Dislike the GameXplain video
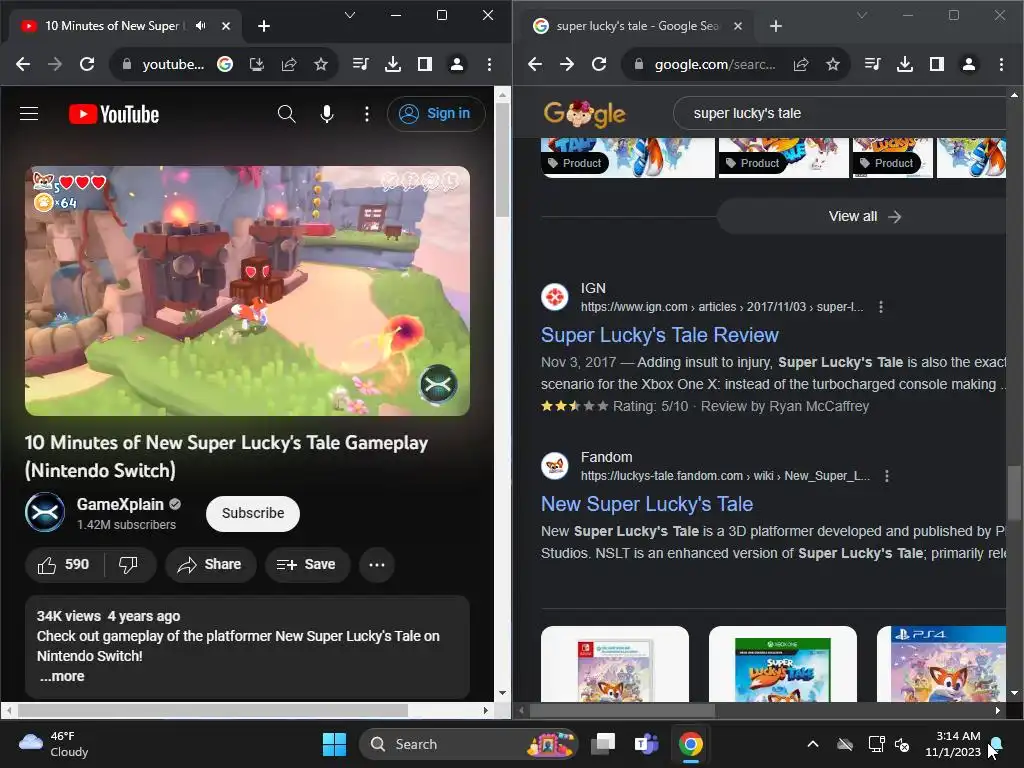This screenshot has height=768, width=1024. (129, 564)
